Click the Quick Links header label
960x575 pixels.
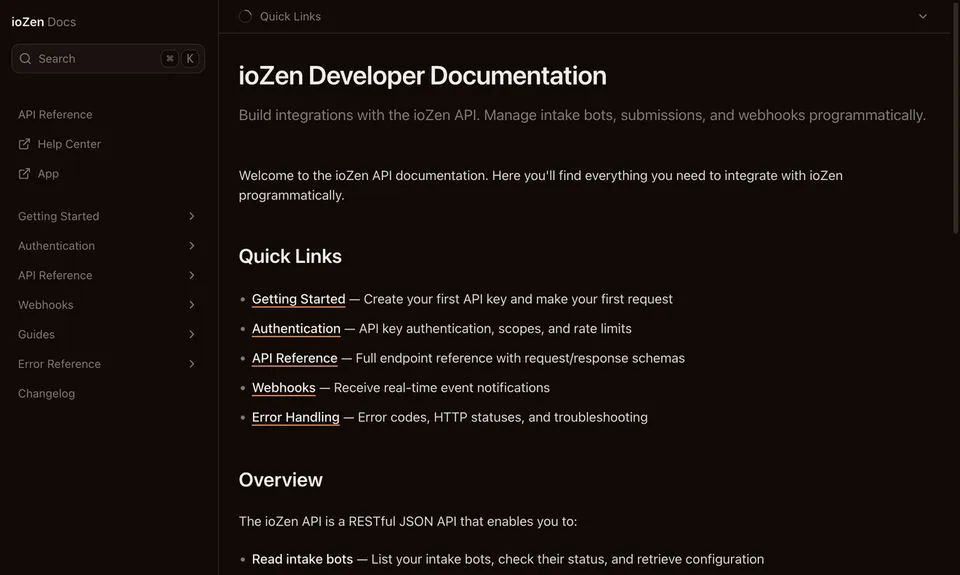pos(290,17)
